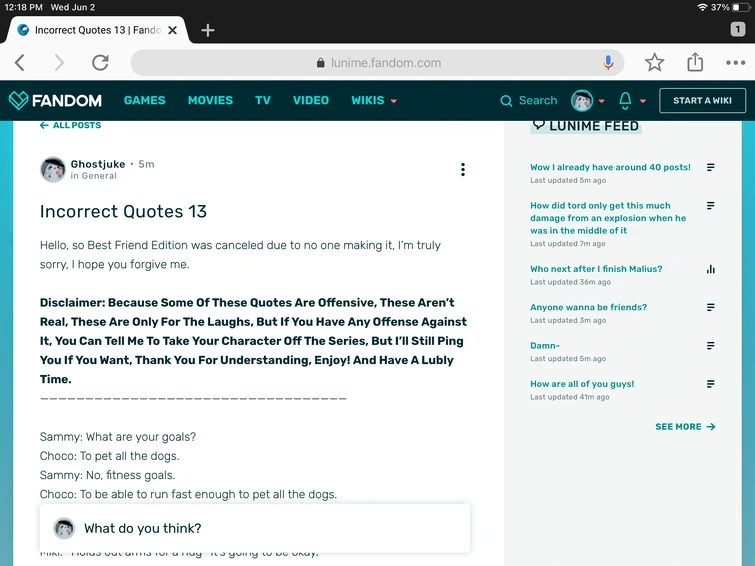Expand the WIKIS dropdown arrow
755x566 pixels.
click(x=393, y=101)
